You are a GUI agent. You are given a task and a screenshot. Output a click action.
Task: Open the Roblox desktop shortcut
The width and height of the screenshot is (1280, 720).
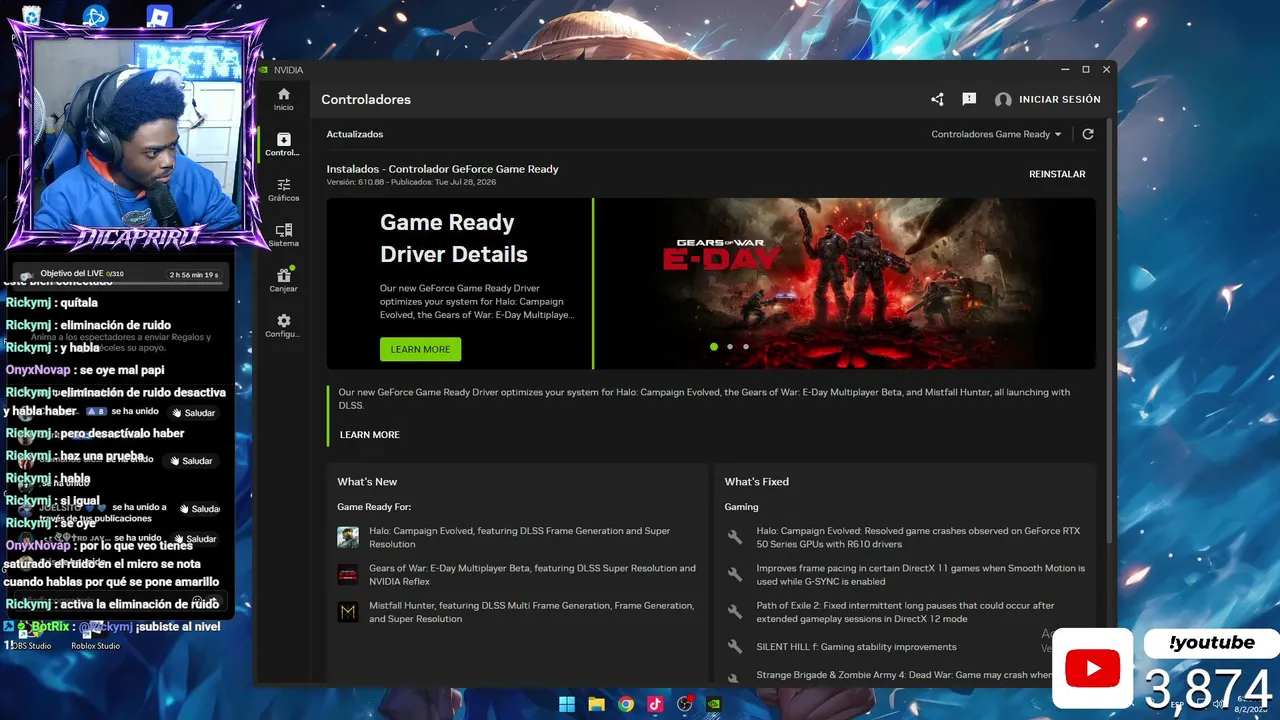pos(160,17)
